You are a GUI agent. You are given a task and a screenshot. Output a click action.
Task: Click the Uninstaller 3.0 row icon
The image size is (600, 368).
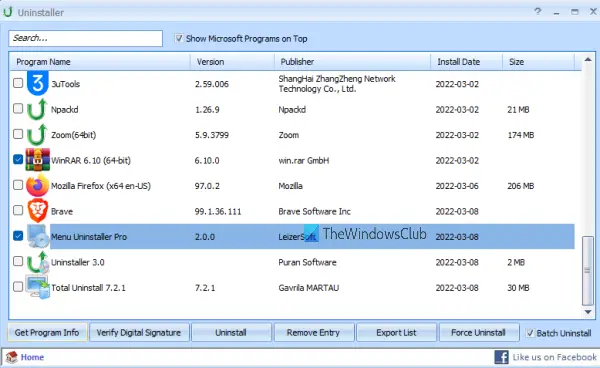click(38, 262)
